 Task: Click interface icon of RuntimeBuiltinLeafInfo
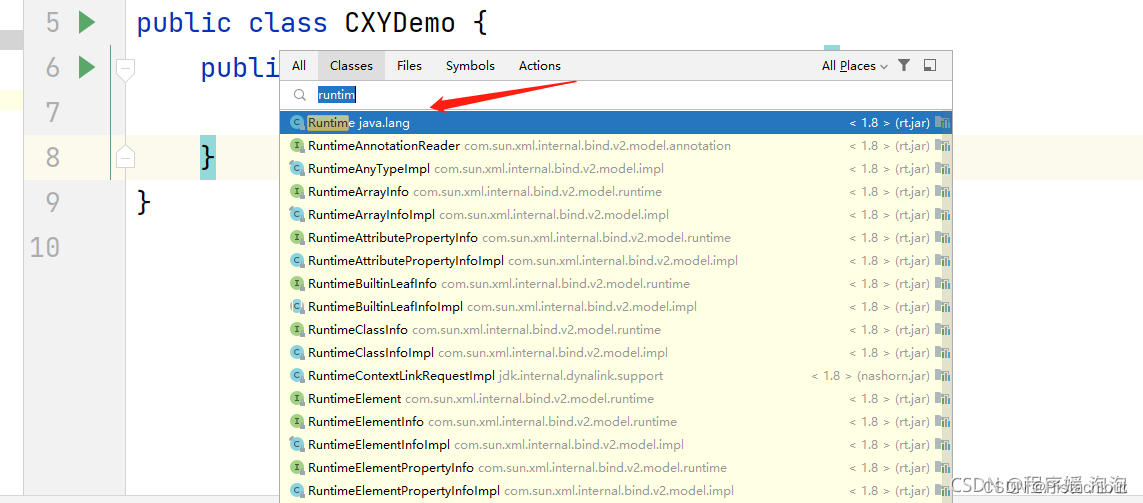point(297,284)
